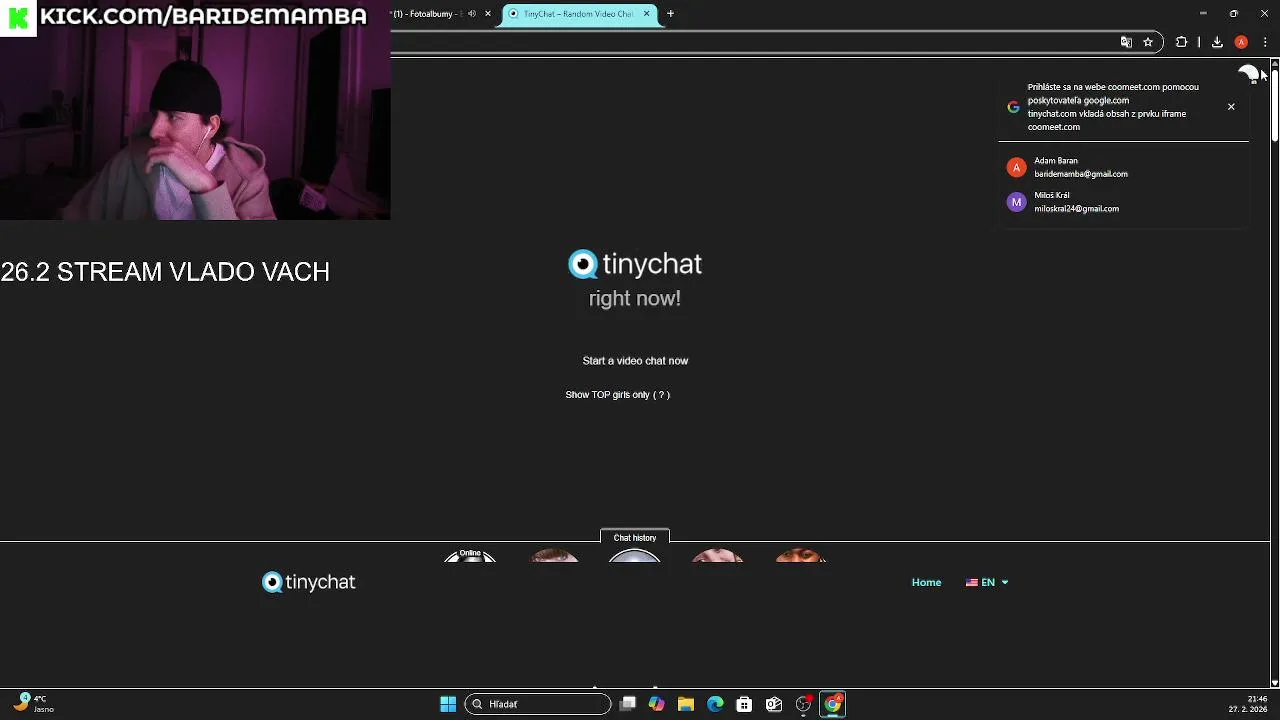Dismiss the Google sign-in popup

[1231, 106]
